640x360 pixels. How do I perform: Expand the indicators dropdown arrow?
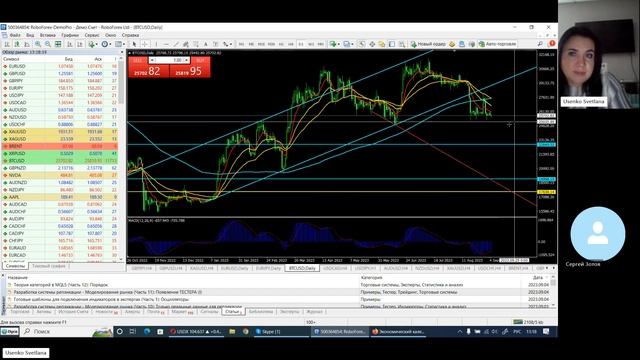96,44
